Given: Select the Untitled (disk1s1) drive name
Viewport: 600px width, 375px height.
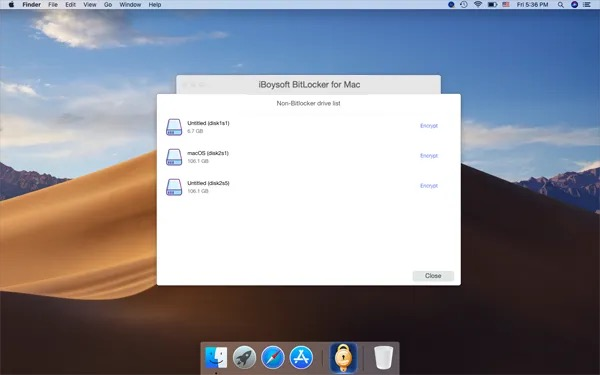Looking at the screenshot, I should click(208, 123).
